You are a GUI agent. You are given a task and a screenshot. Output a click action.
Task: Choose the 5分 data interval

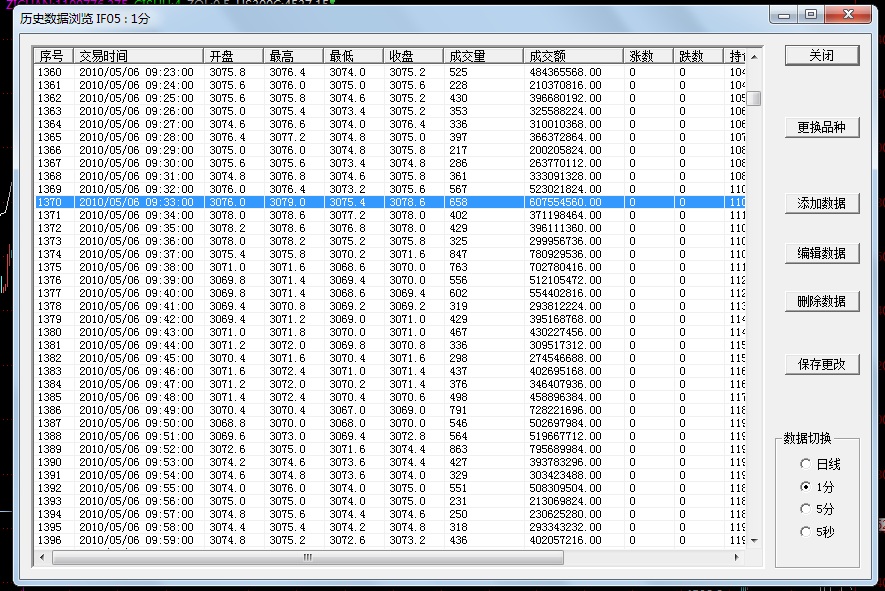806,510
